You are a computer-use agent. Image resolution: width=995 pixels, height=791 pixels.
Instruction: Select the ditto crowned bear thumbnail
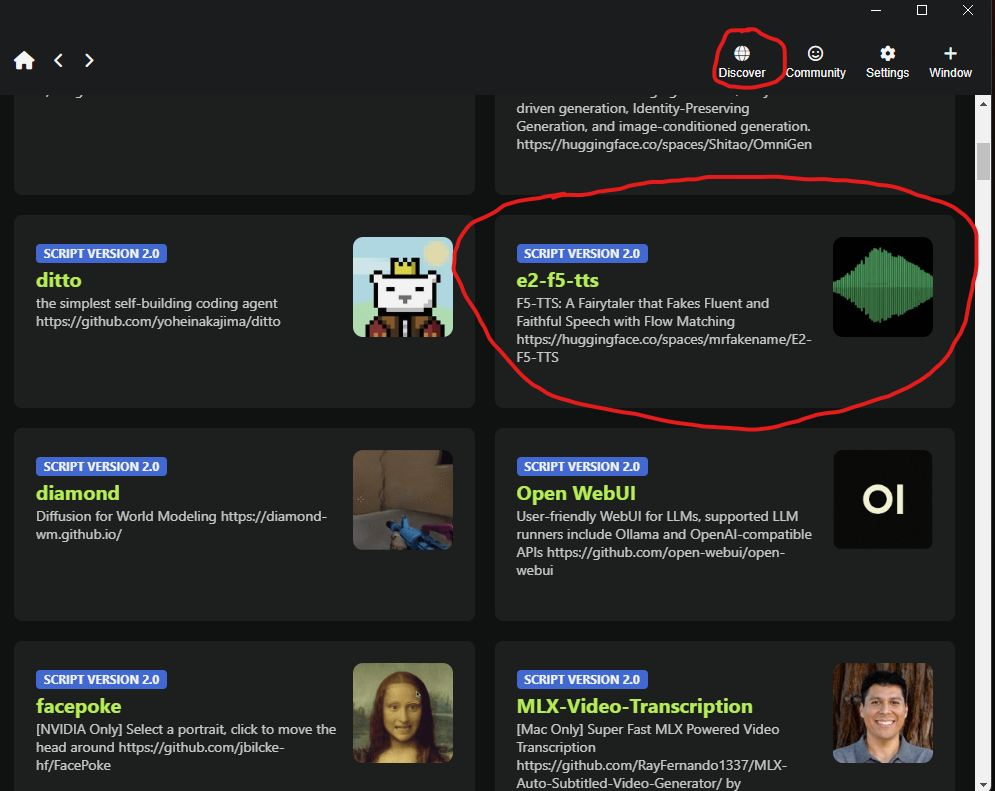click(403, 287)
